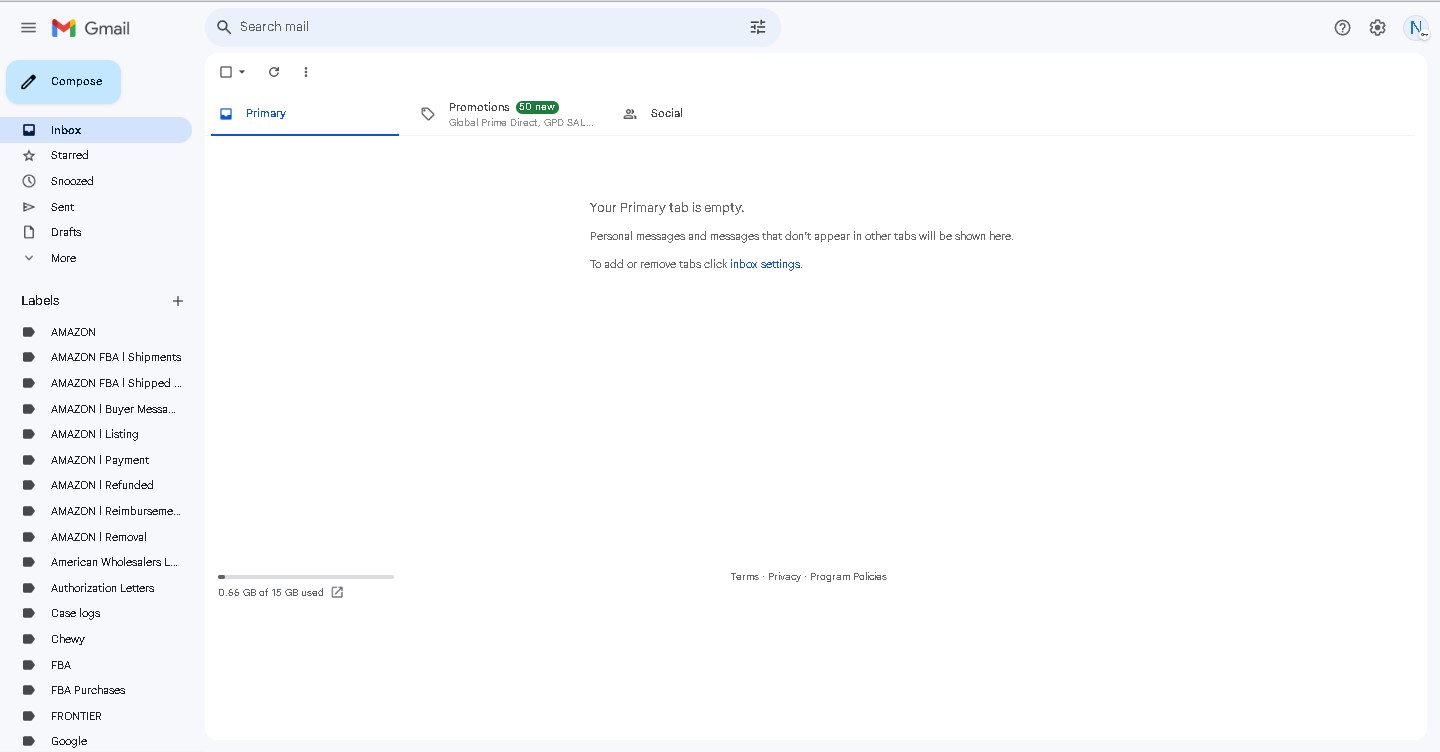Refresh the inbox

click(274, 72)
